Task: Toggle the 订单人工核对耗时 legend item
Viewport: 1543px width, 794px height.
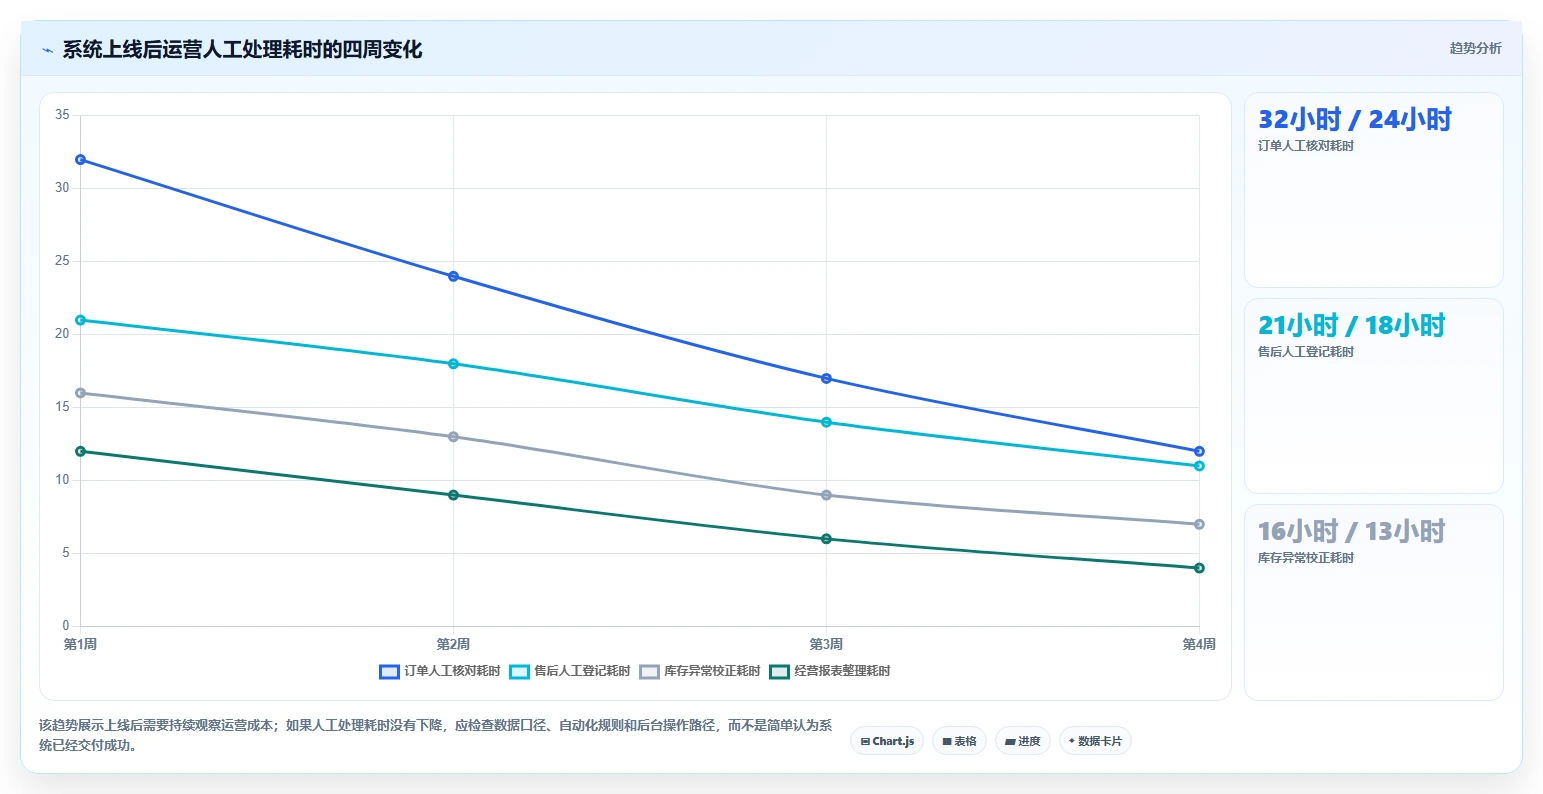Action: pyautogui.click(x=440, y=671)
